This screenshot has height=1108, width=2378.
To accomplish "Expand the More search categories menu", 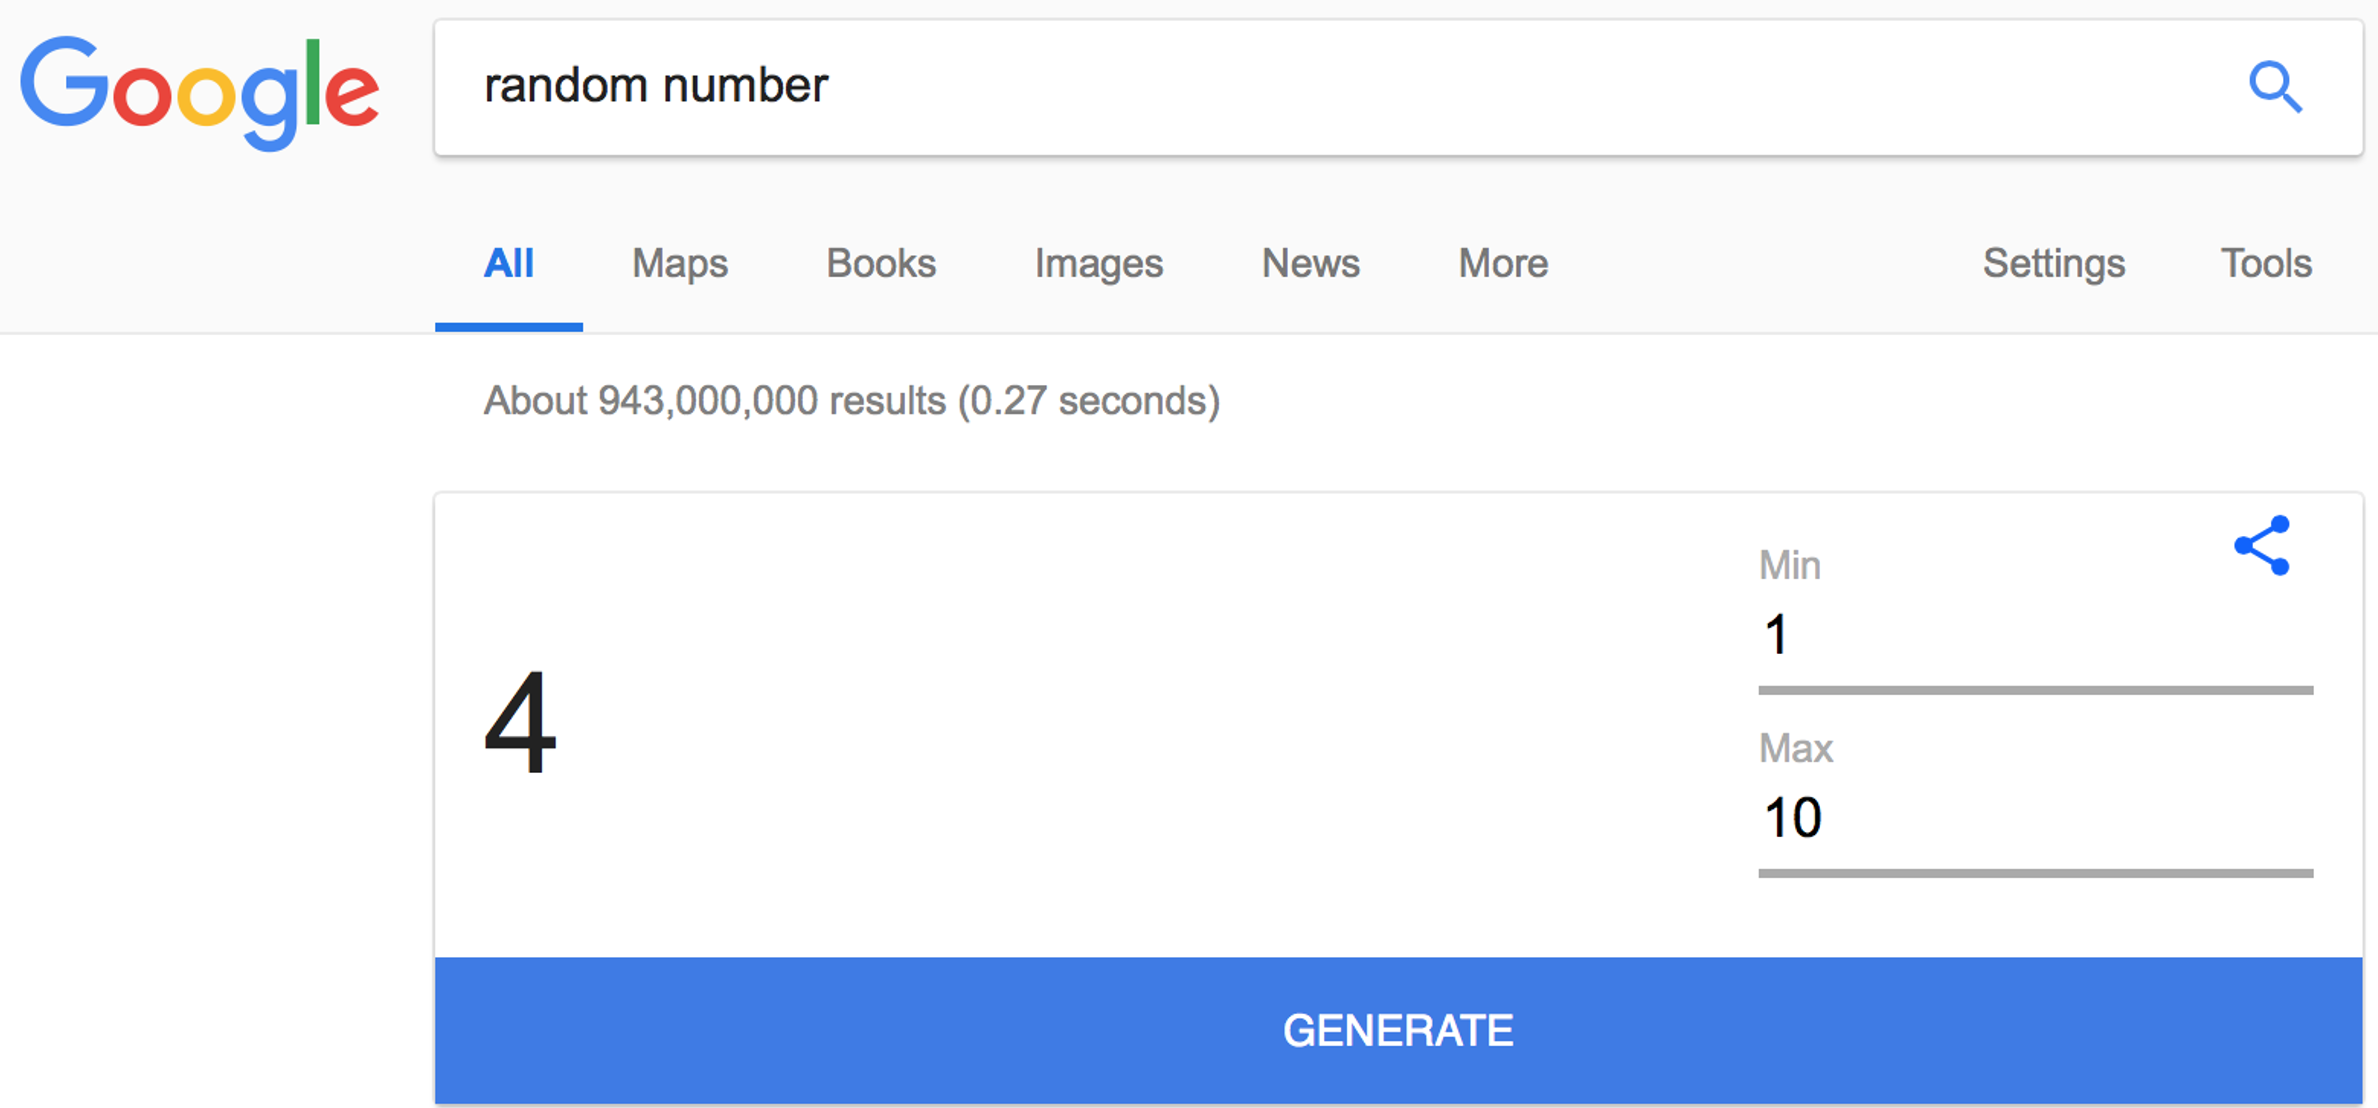I will [x=1502, y=264].
